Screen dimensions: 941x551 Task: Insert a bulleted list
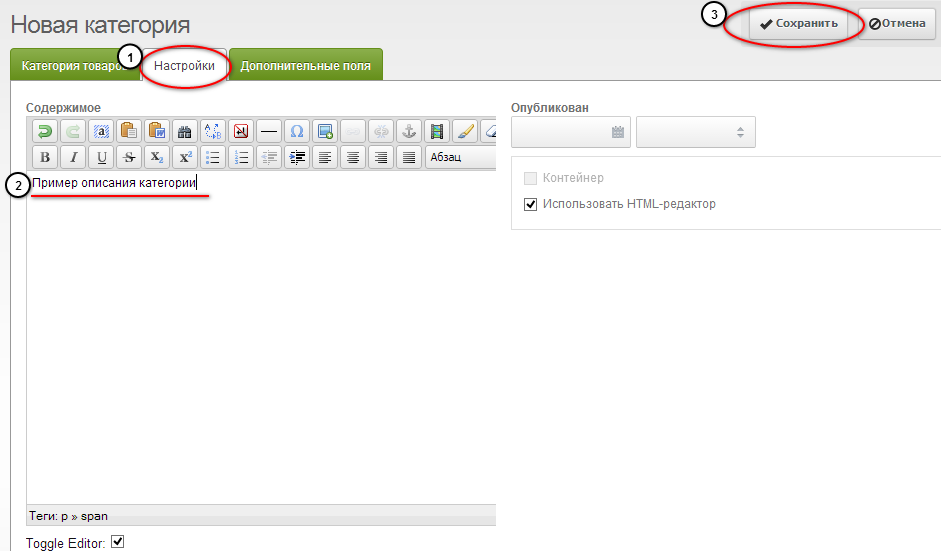click(212, 157)
